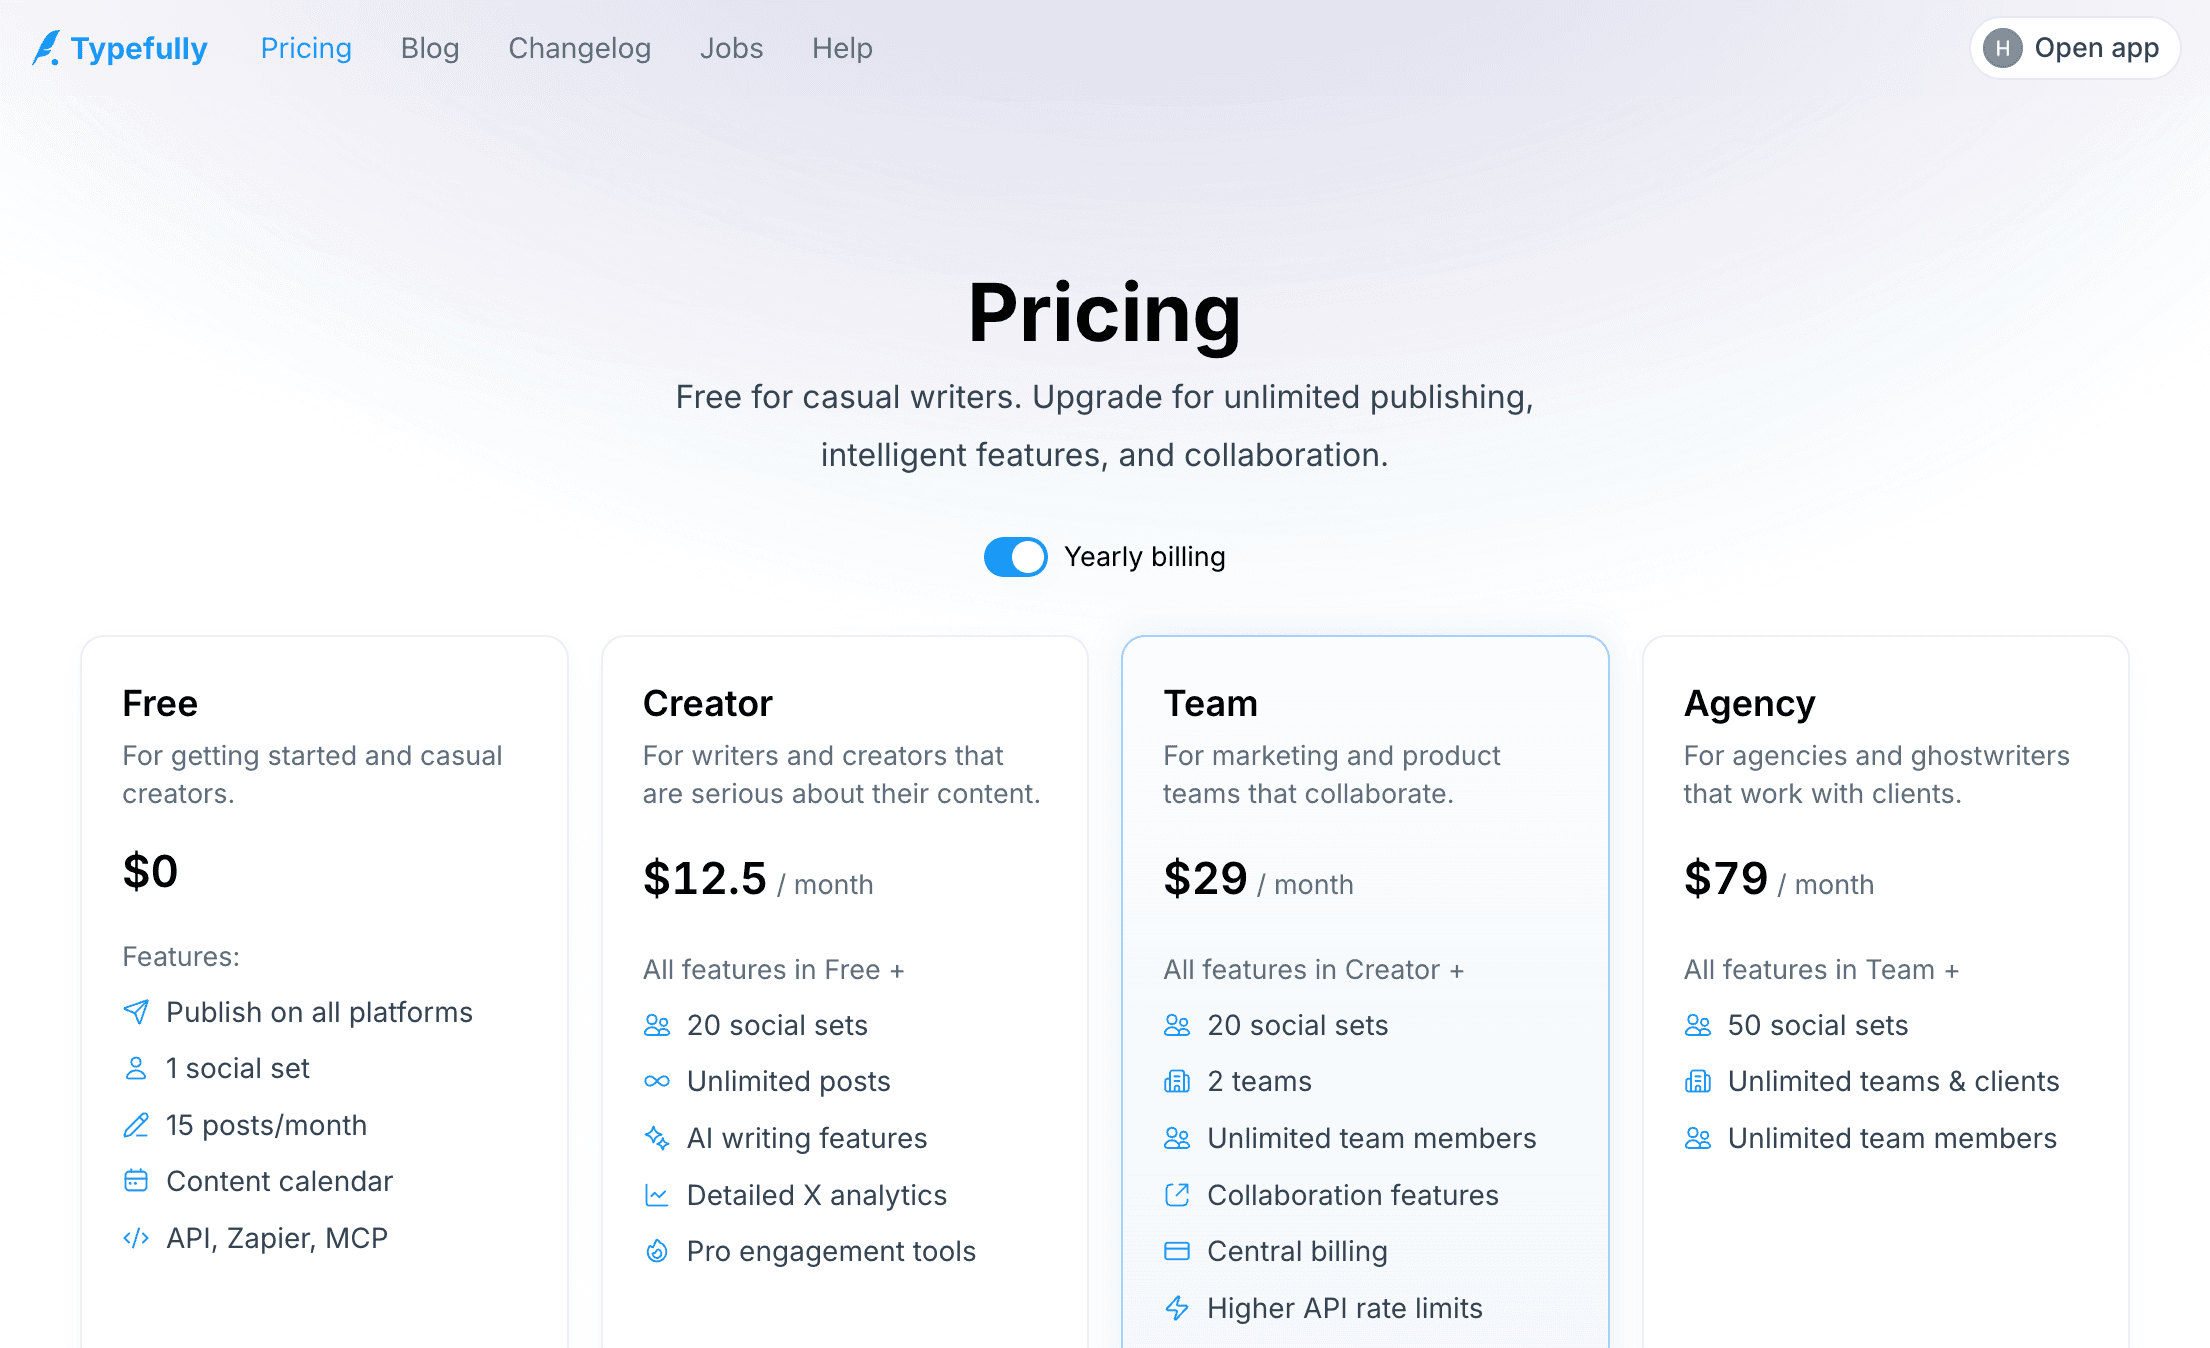Click the paper plane icon beside Publish on all platforms
The width and height of the screenshot is (2210, 1348).
[x=136, y=1012]
